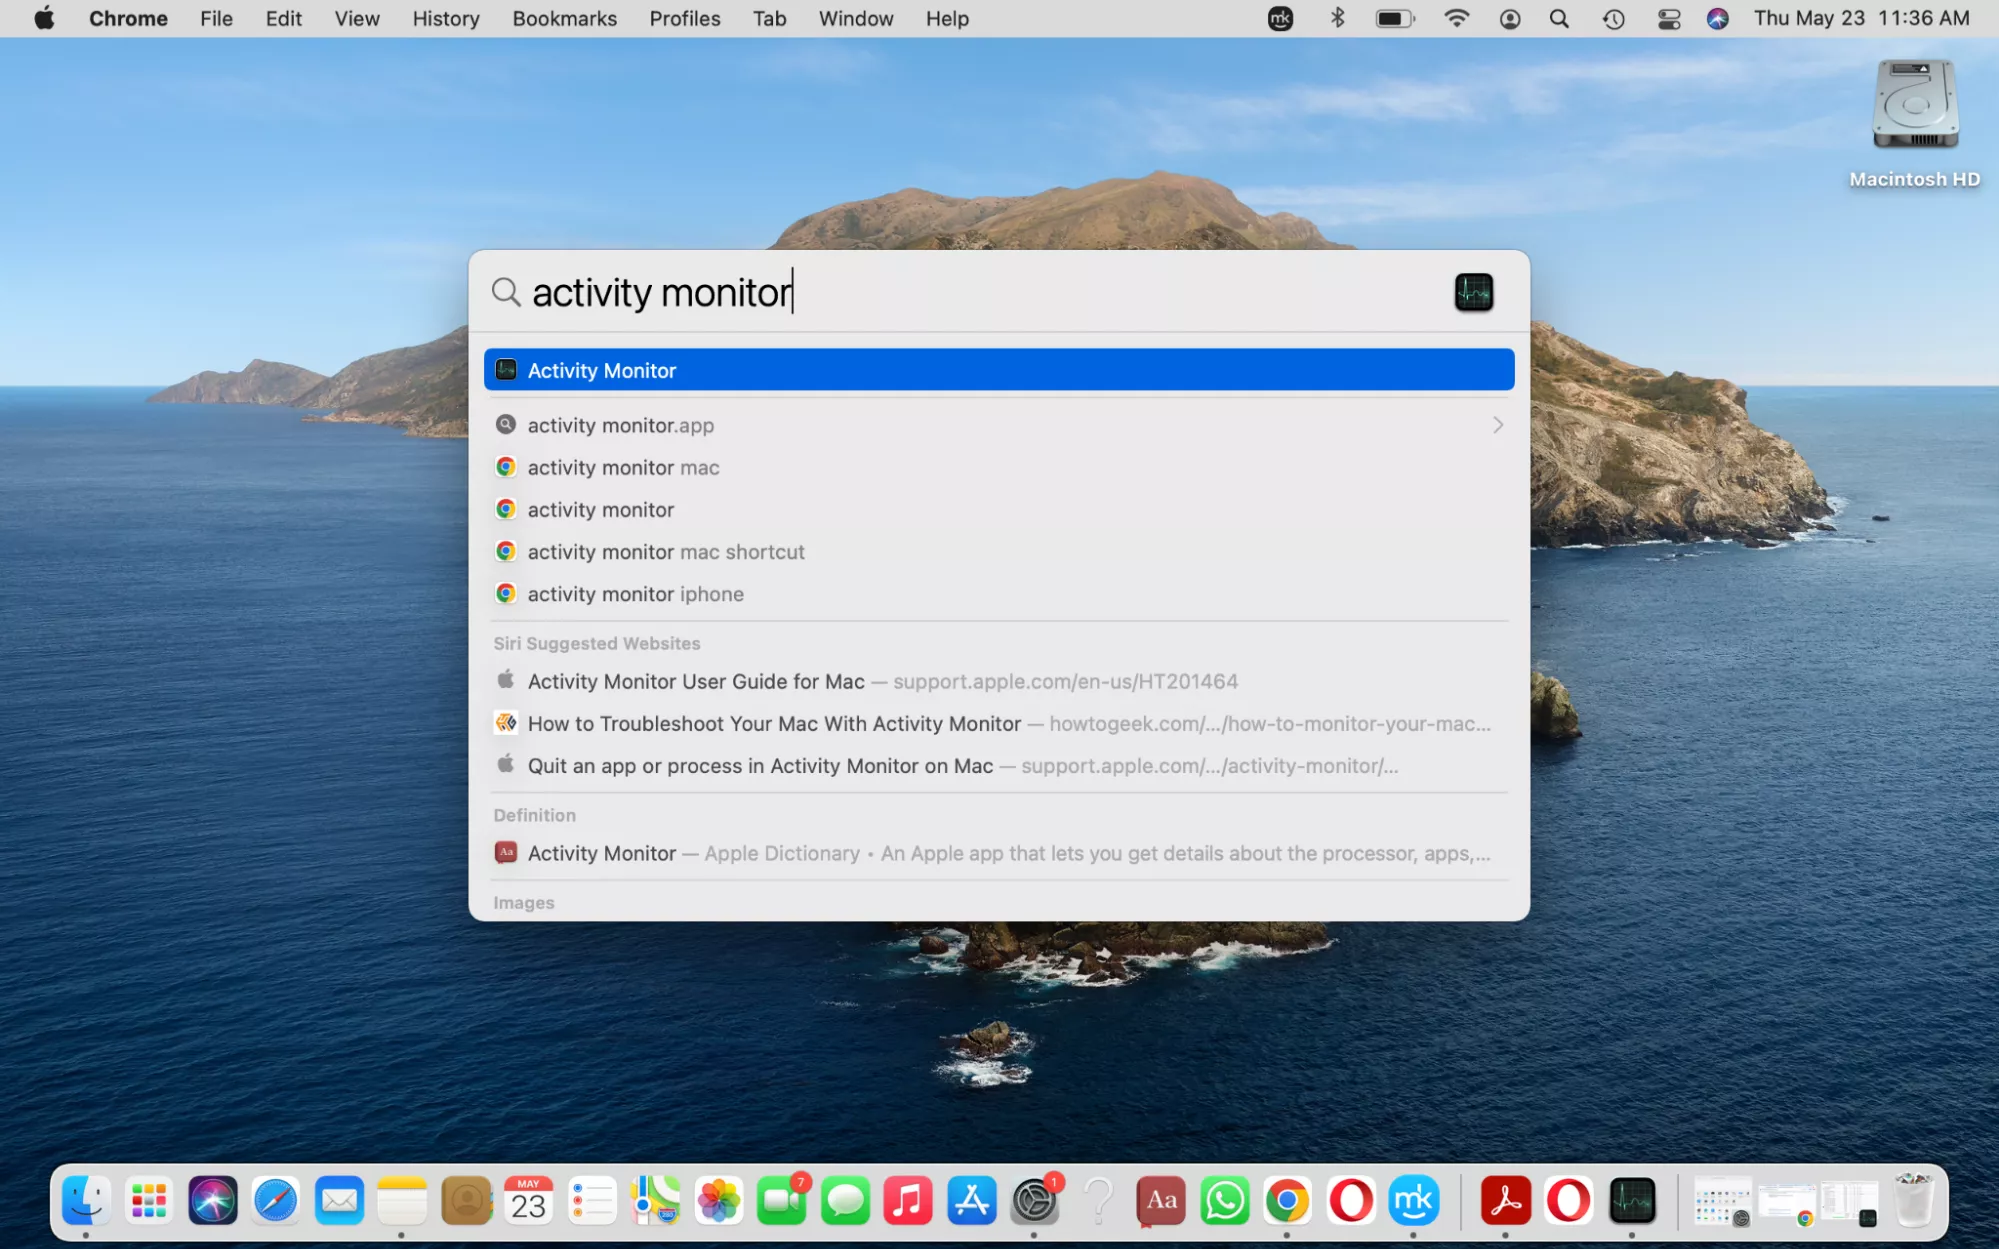This screenshot has width=1999, height=1250.
Task: Open Launchpad from the Dock
Action: pos(148,1201)
